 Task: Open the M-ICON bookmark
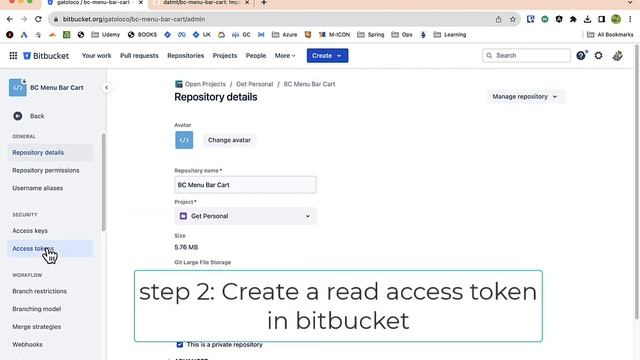334,35
